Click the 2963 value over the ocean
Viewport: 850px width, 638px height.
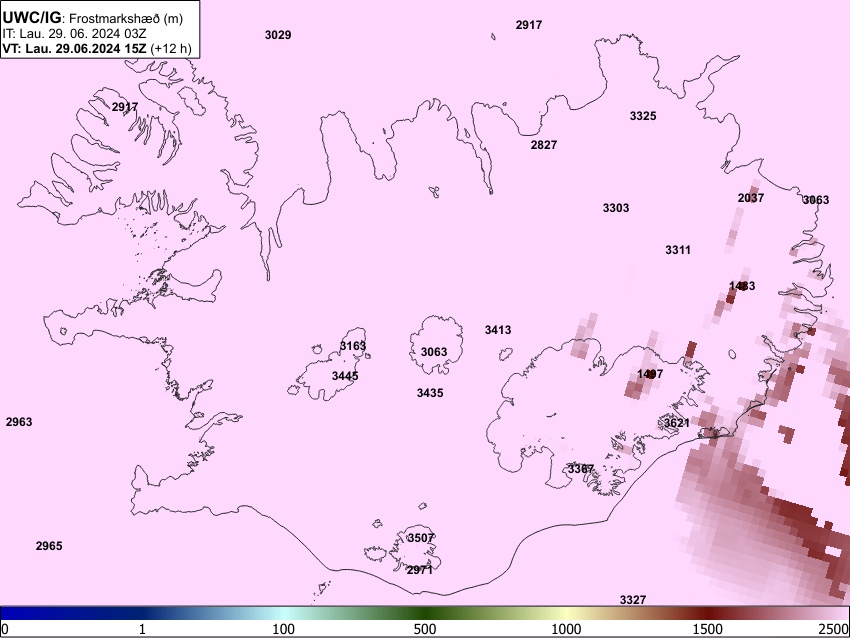click(x=19, y=422)
